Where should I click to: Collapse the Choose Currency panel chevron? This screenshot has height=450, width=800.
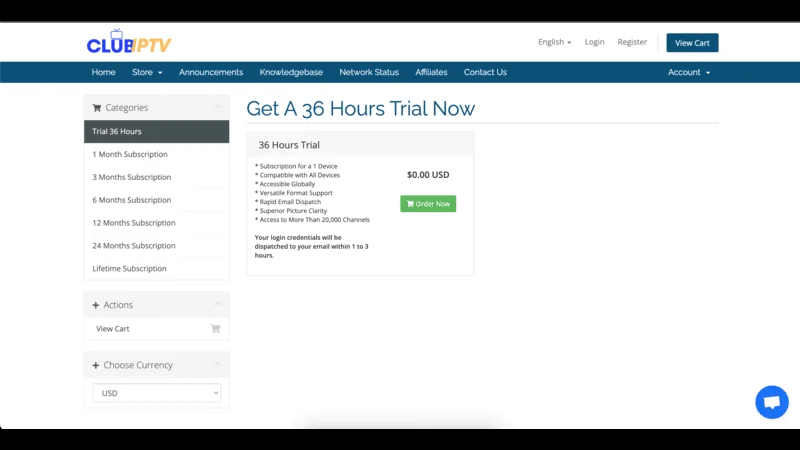pyautogui.click(x=217, y=365)
